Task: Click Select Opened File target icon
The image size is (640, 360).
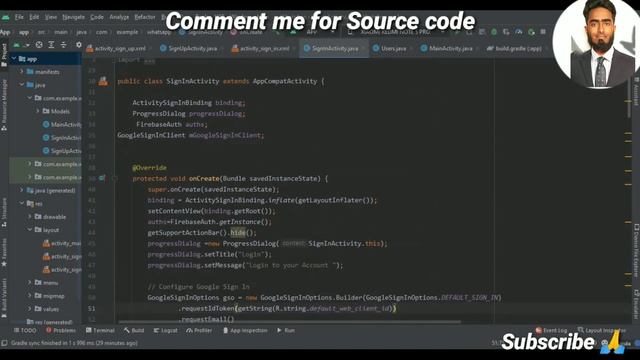Action: pyautogui.click(x=39, y=45)
